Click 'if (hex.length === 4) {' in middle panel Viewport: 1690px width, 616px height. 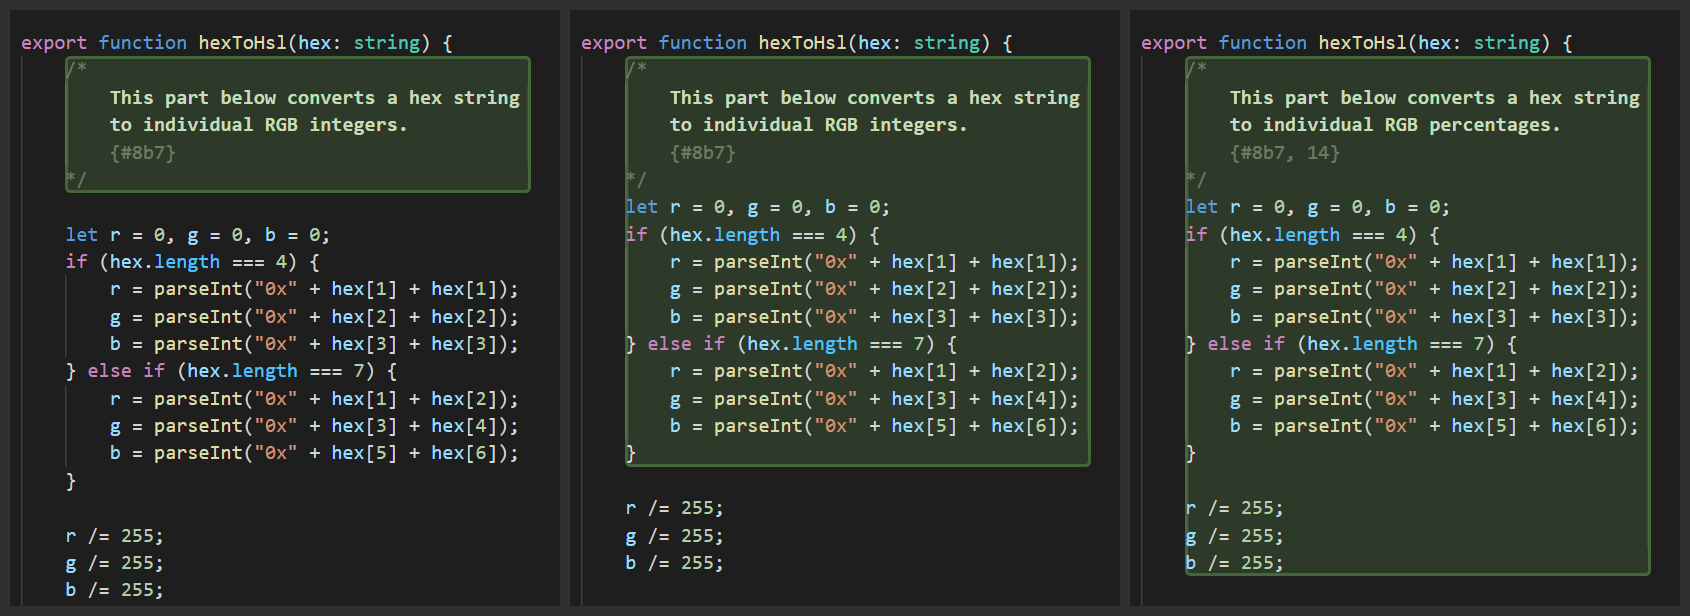tap(753, 235)
